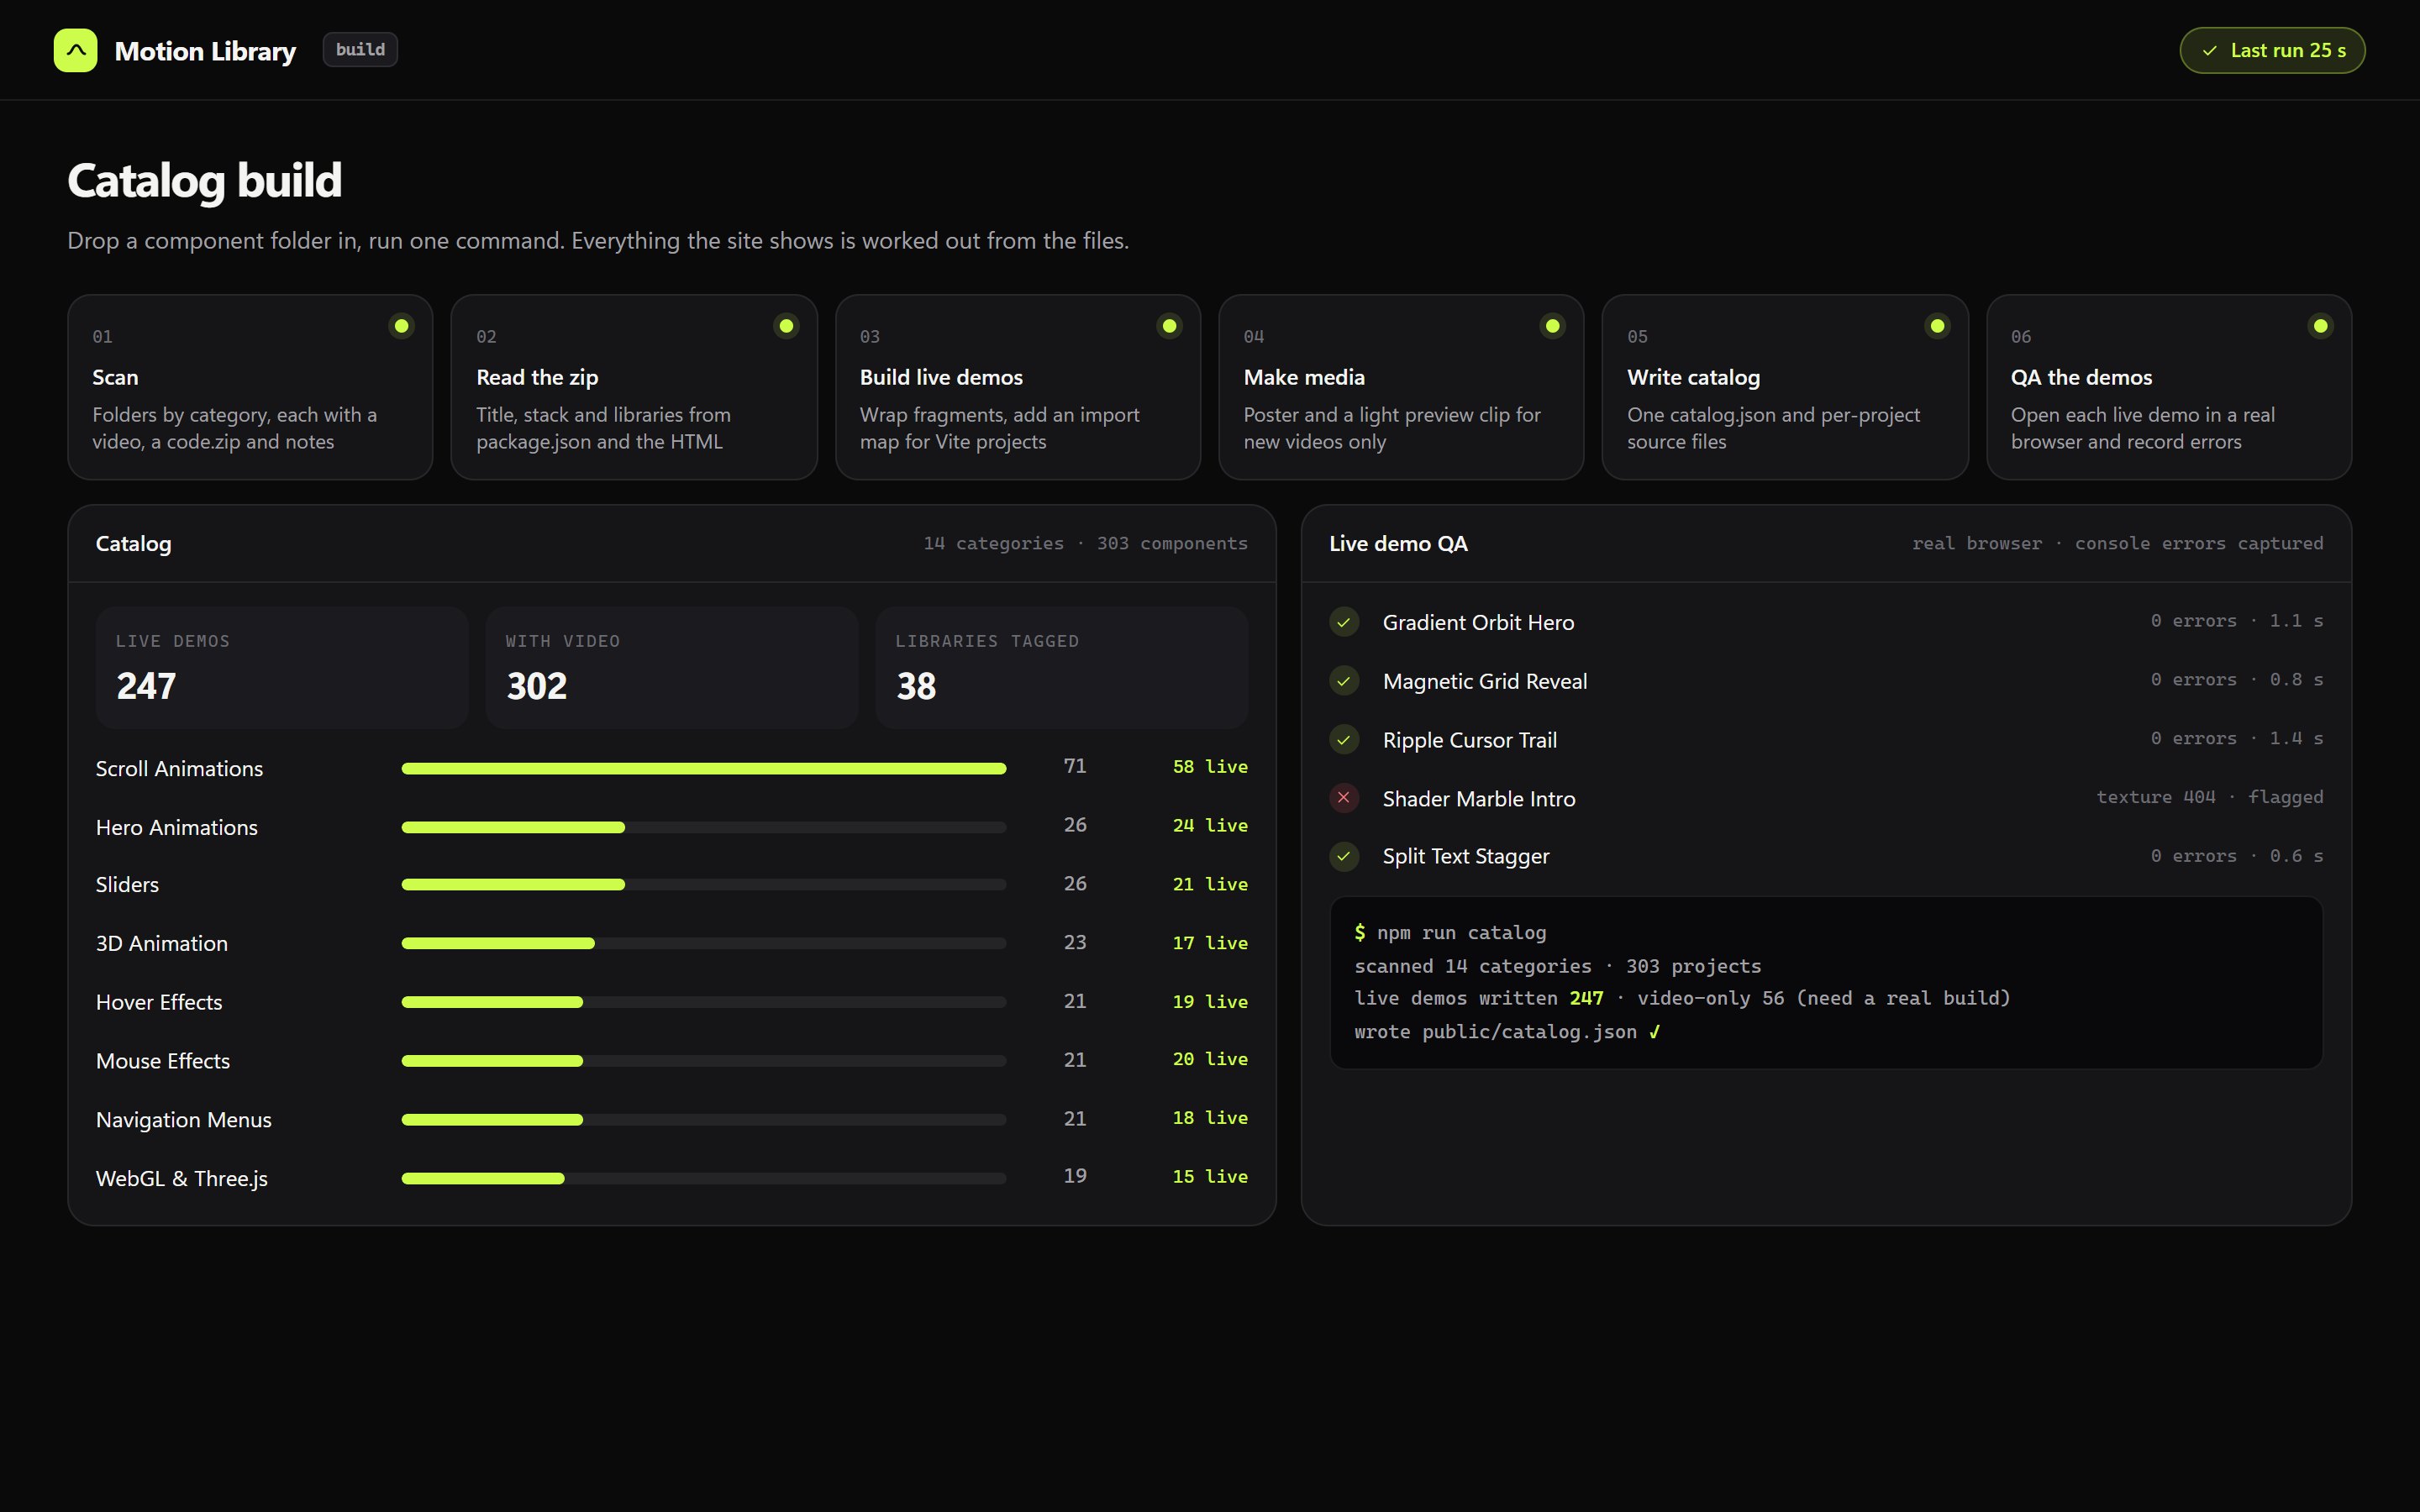The image size is (2420, 1512).
Task: Click the 19 live value for Hover Effects
Action: tap(1210, 1002)
